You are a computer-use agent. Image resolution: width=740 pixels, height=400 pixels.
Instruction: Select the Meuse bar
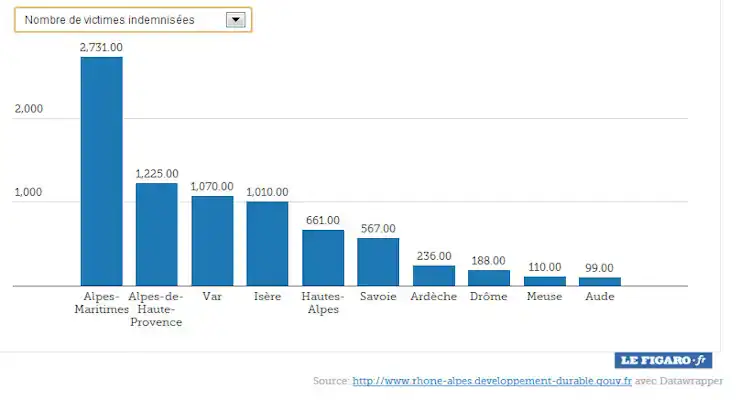544,281
